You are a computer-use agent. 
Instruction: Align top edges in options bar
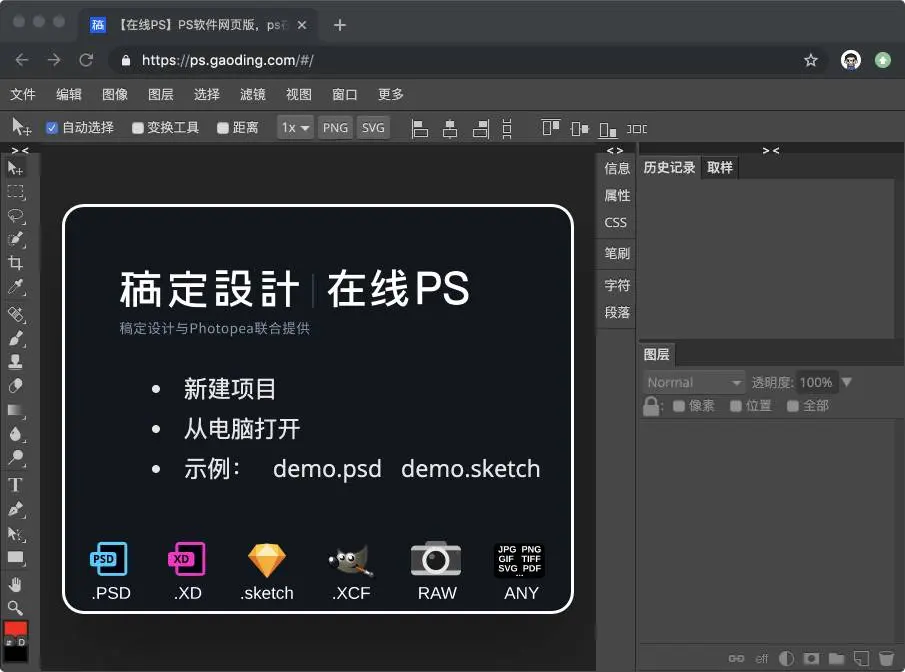click(x=551, y=128)
